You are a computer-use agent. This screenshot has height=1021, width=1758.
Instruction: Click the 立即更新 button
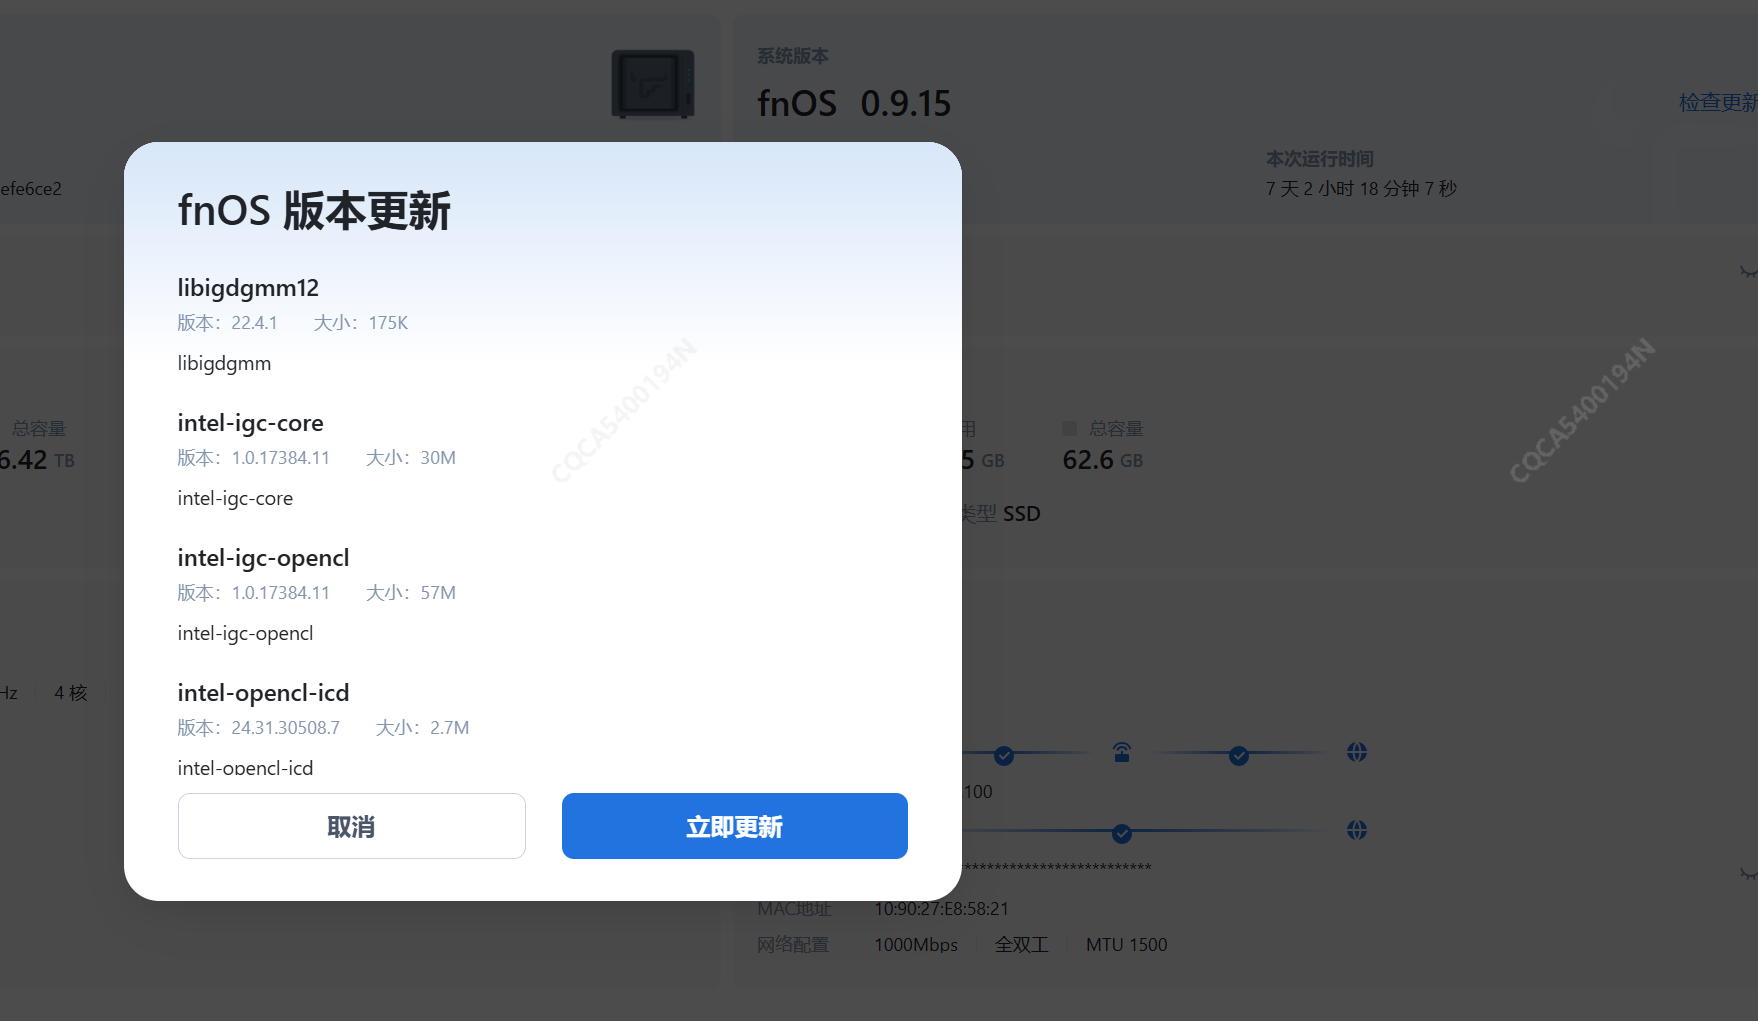point(734,826)
